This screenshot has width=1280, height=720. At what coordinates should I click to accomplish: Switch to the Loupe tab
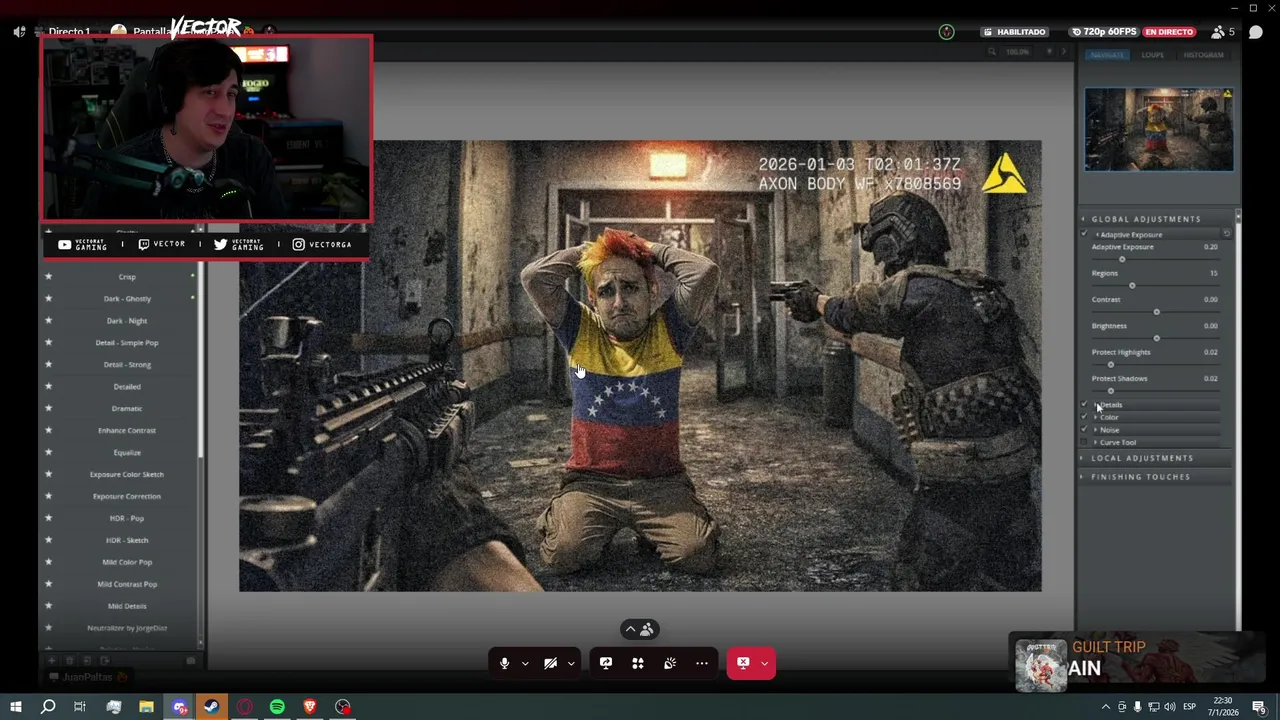tap(1153, 55)
